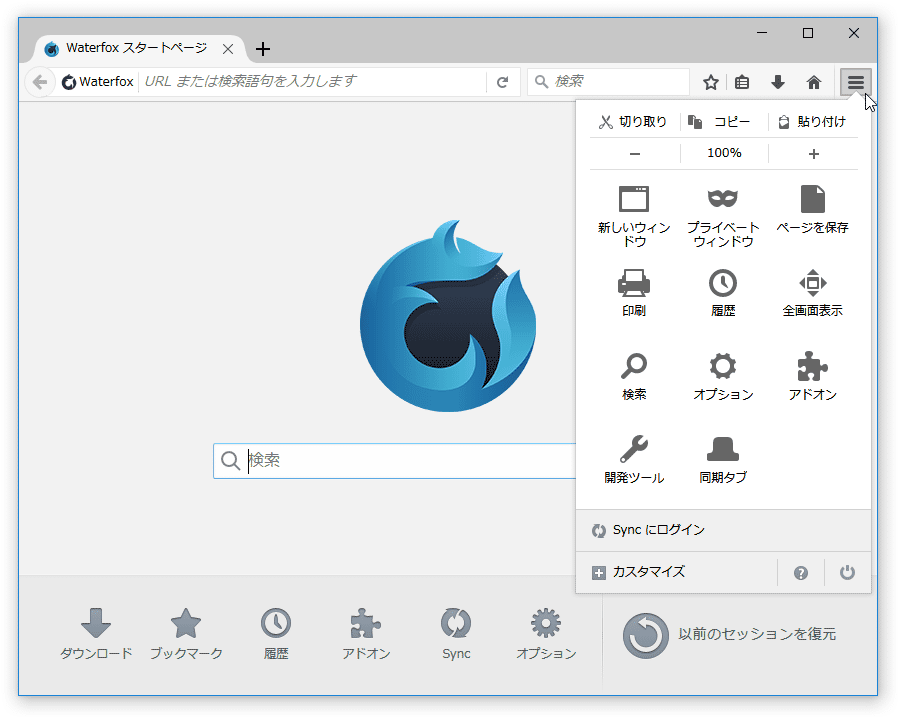Open ダウンロード on the start page
The width and height of the screenshot is (898, 717).
click(96, 635)
